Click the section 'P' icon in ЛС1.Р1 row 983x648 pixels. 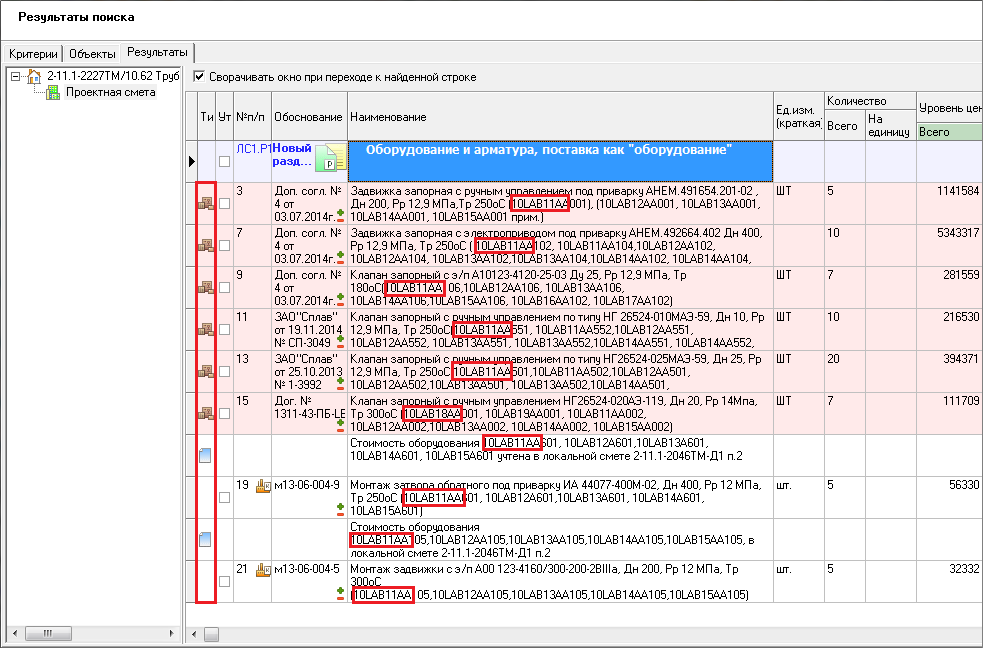point(330,158)
